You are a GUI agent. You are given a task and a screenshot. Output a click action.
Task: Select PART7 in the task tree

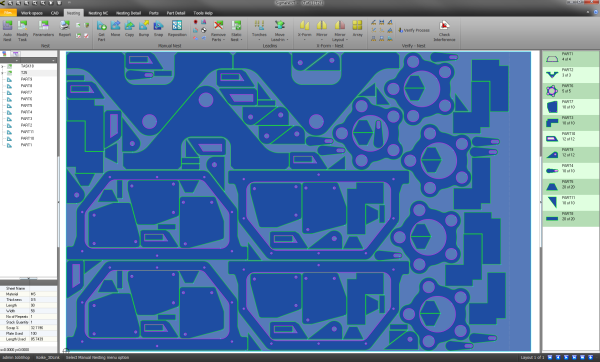[x=26, y=92]
